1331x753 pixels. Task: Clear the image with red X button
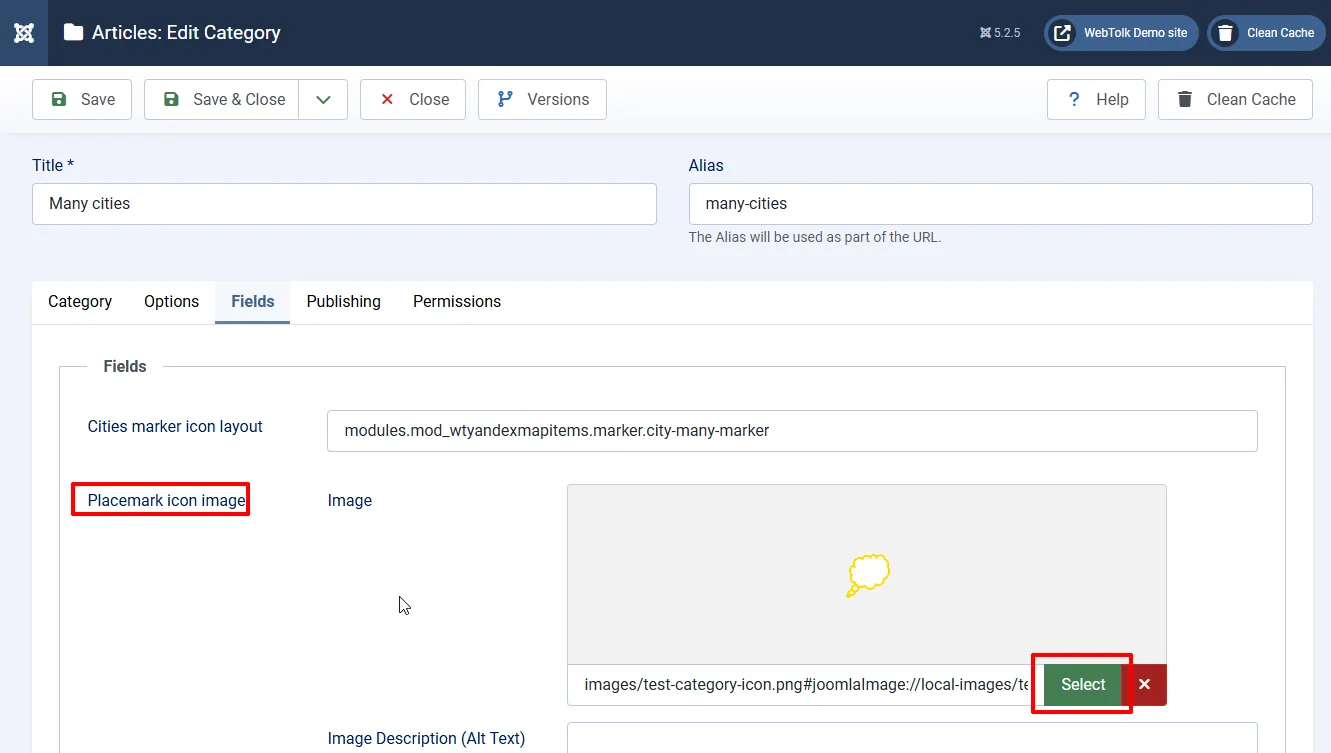[x=1144, y=685]
